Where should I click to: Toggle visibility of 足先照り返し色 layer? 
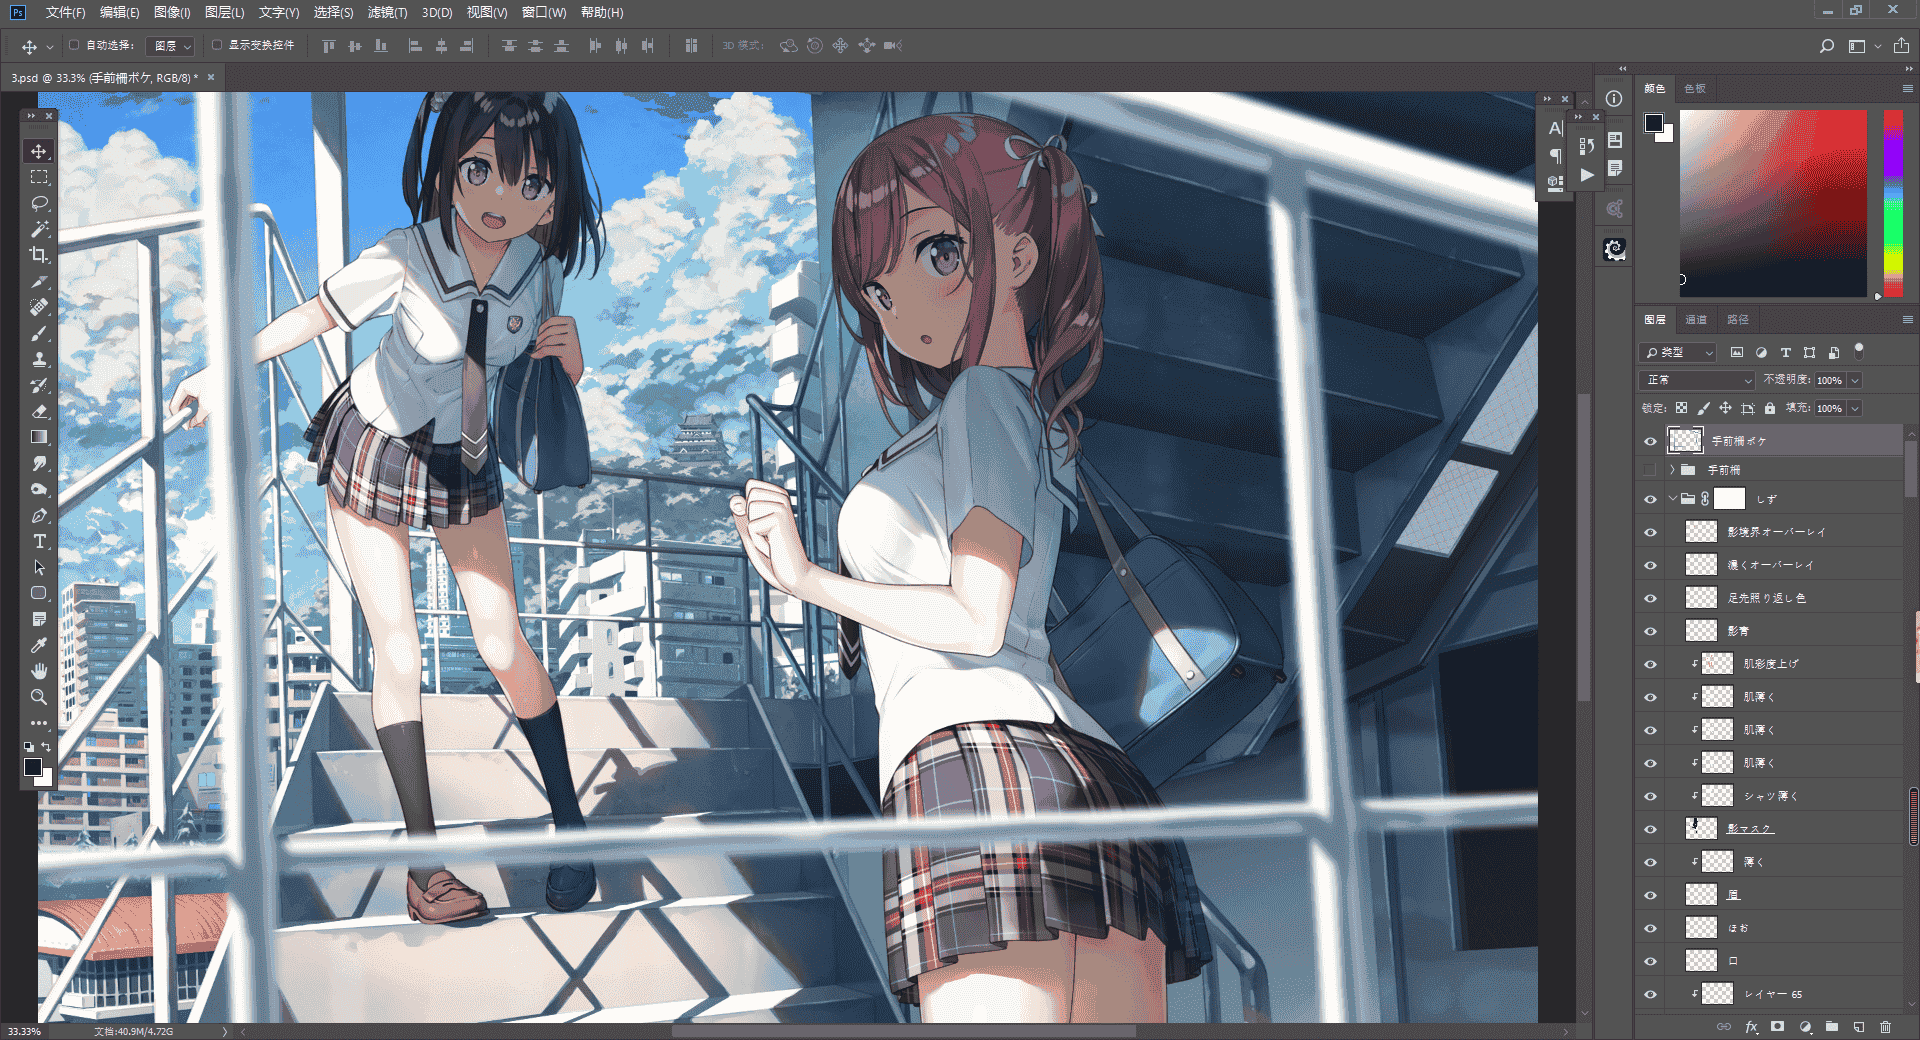click(x=1650, y=598)
